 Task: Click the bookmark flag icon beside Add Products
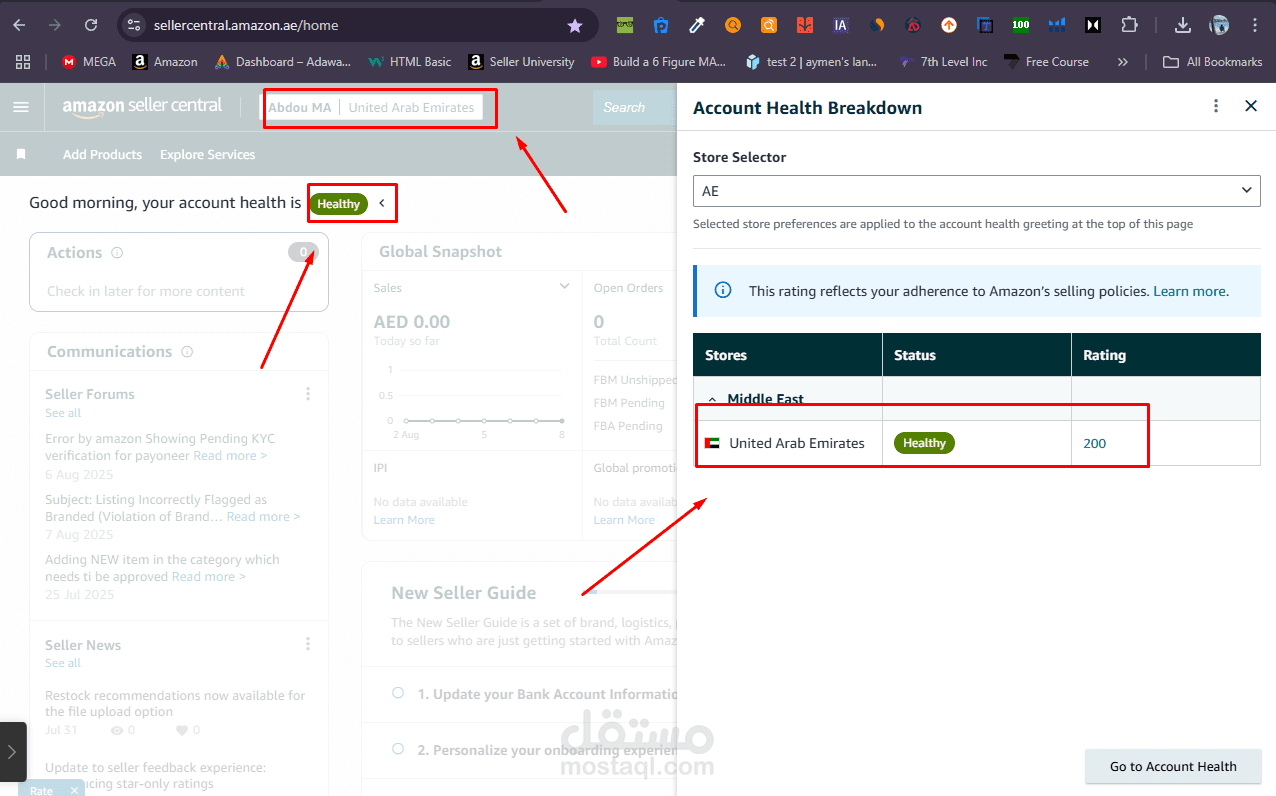(x=21, y=154)
